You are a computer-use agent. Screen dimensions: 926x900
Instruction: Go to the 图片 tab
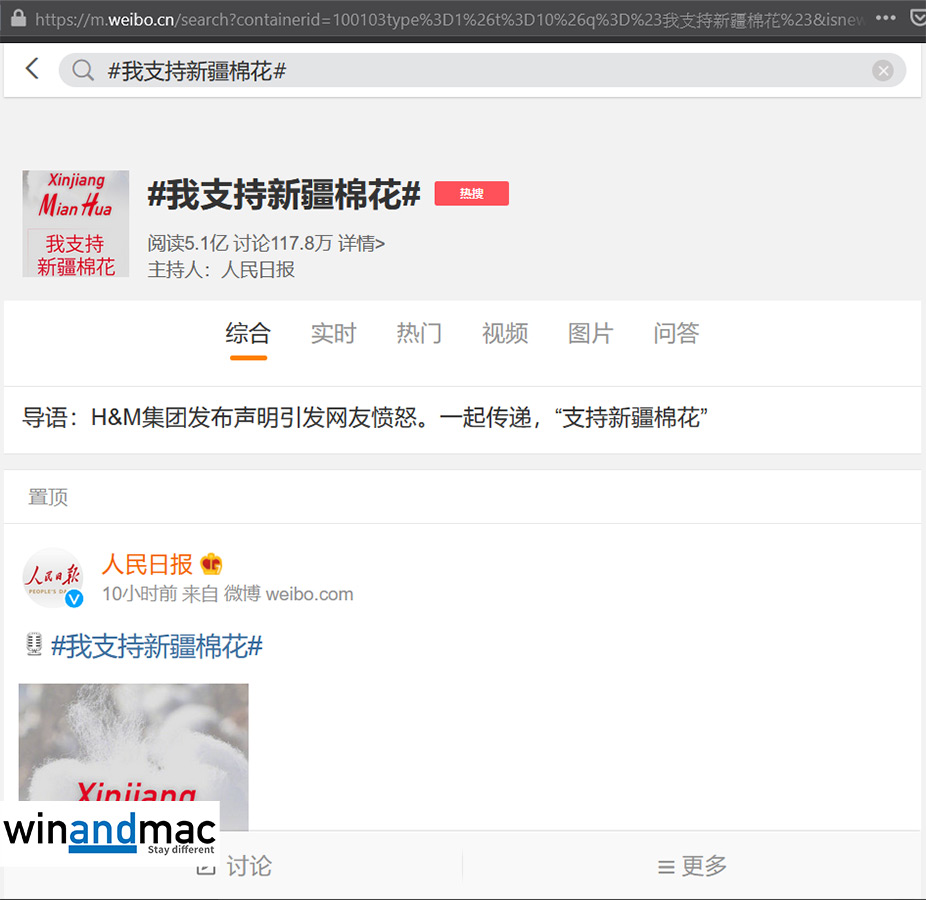pyautogui.click(x=590, y=333)
